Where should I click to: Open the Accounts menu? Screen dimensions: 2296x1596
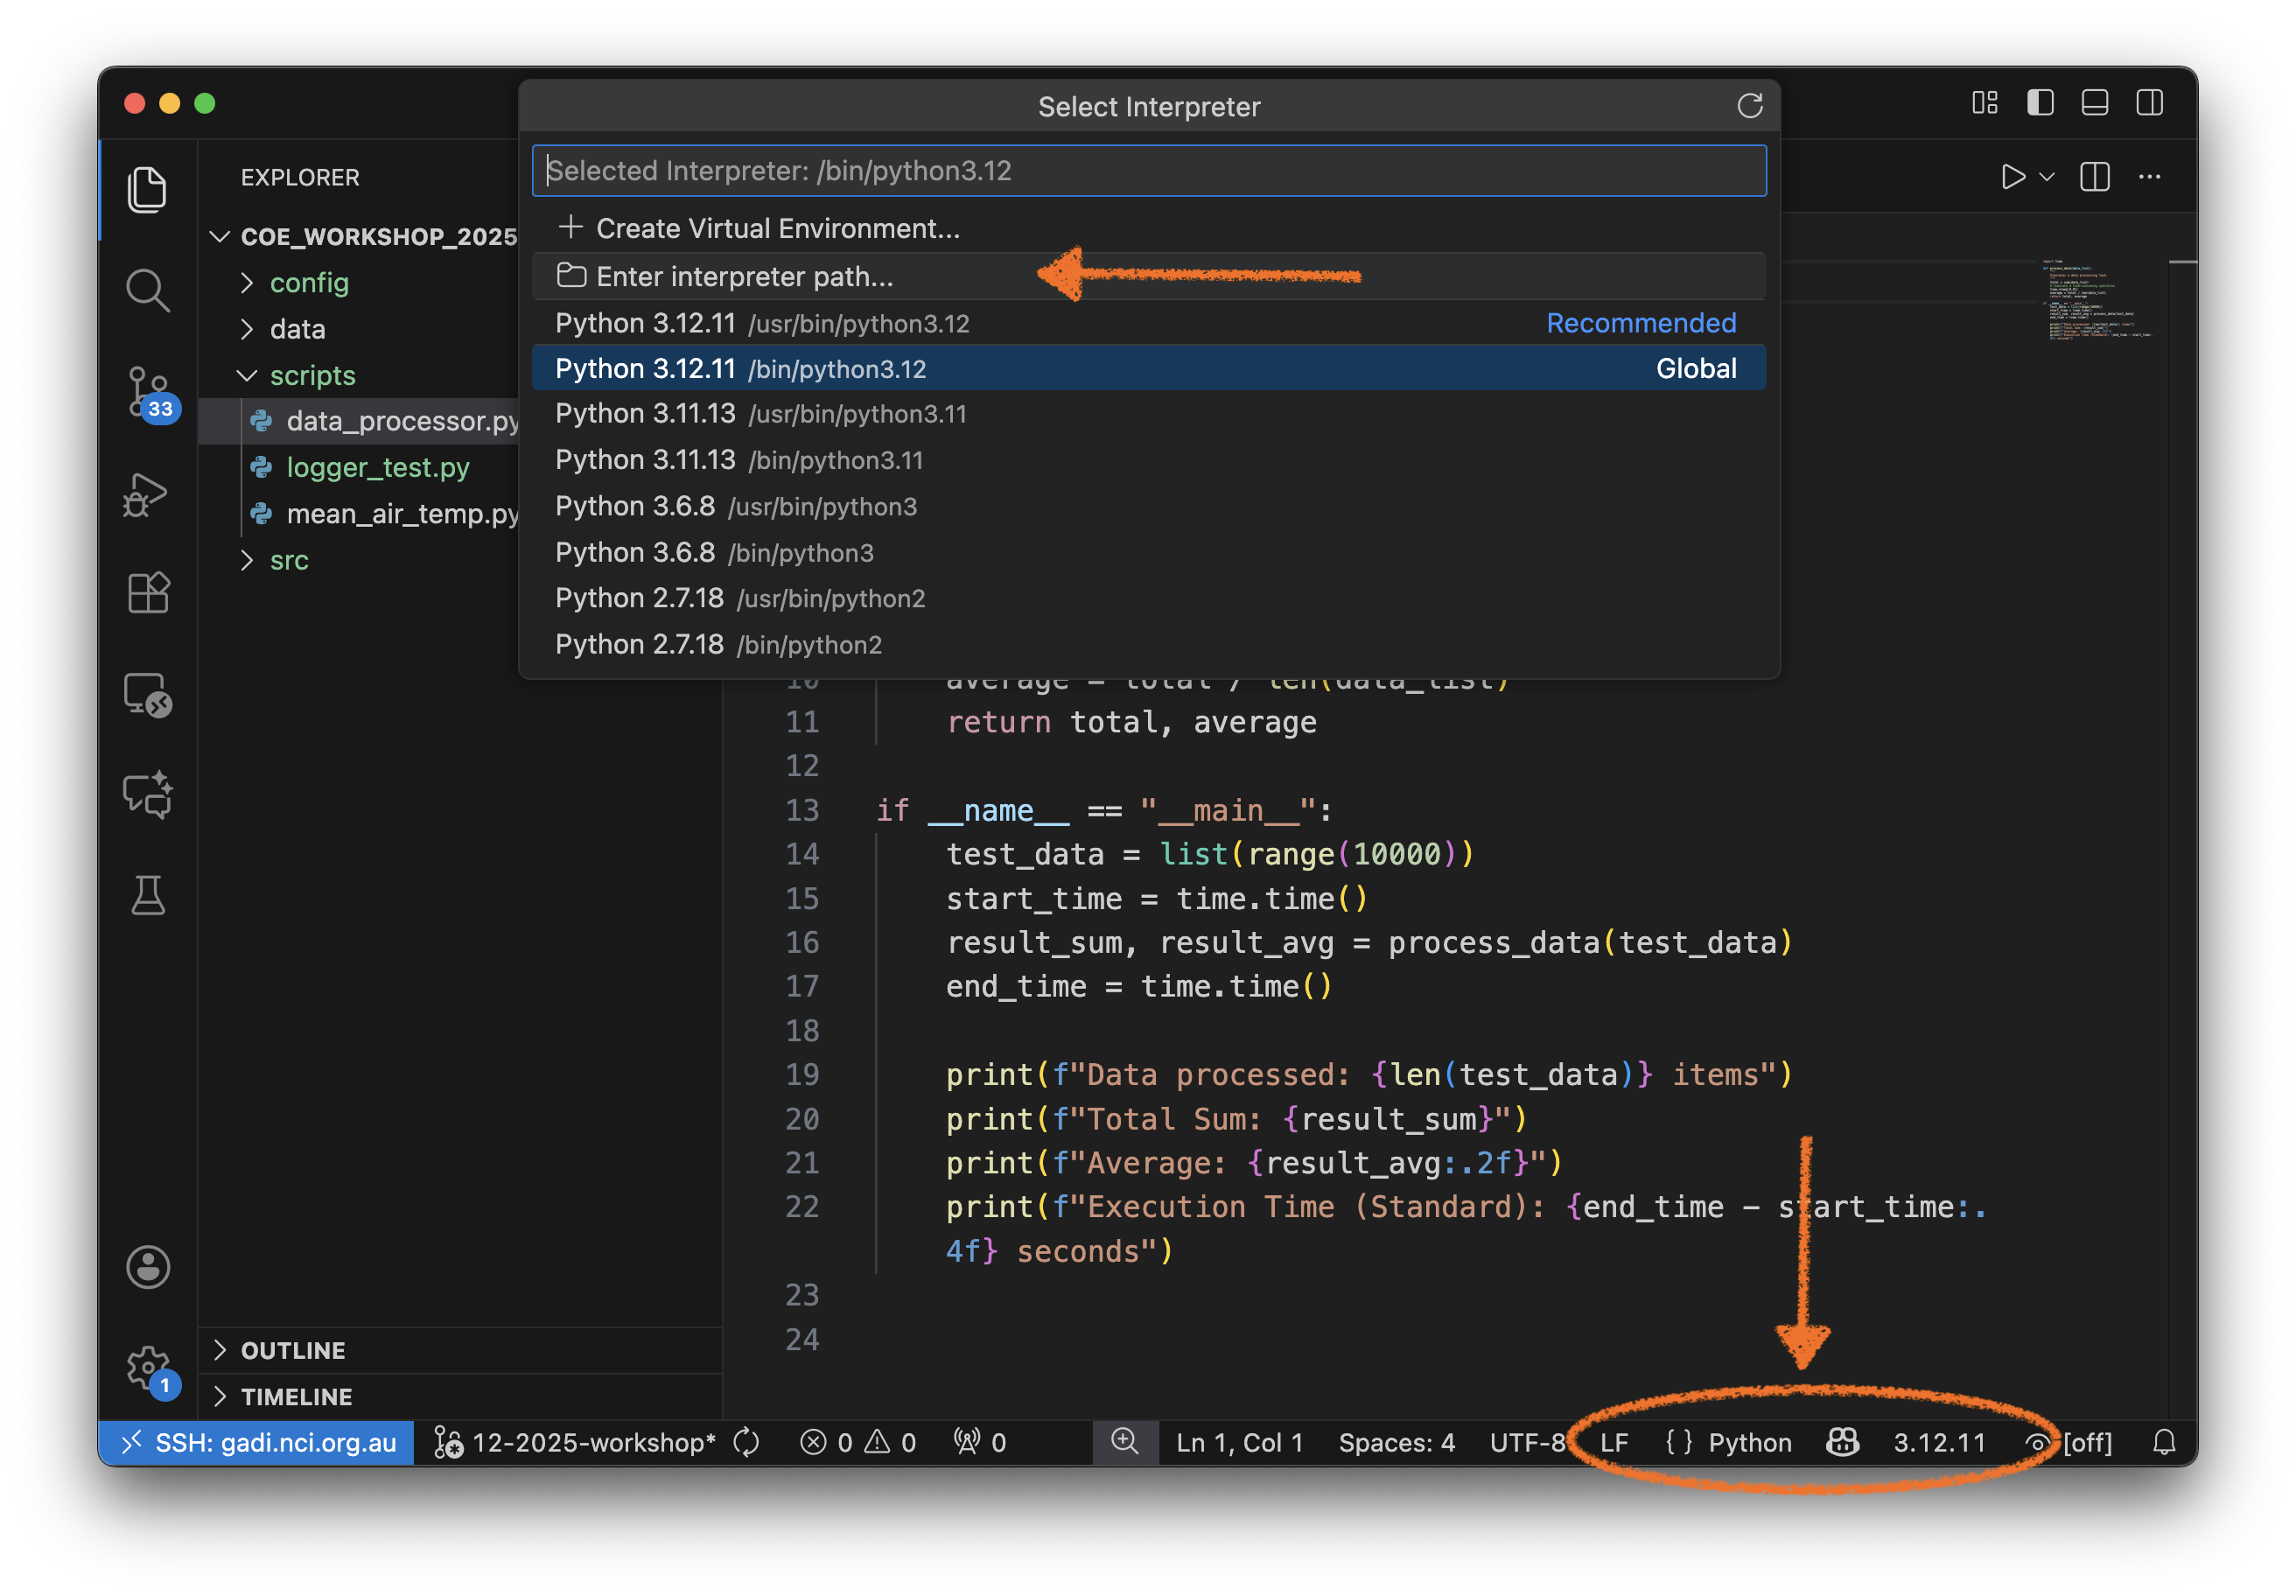click(x=147, y=1268)
